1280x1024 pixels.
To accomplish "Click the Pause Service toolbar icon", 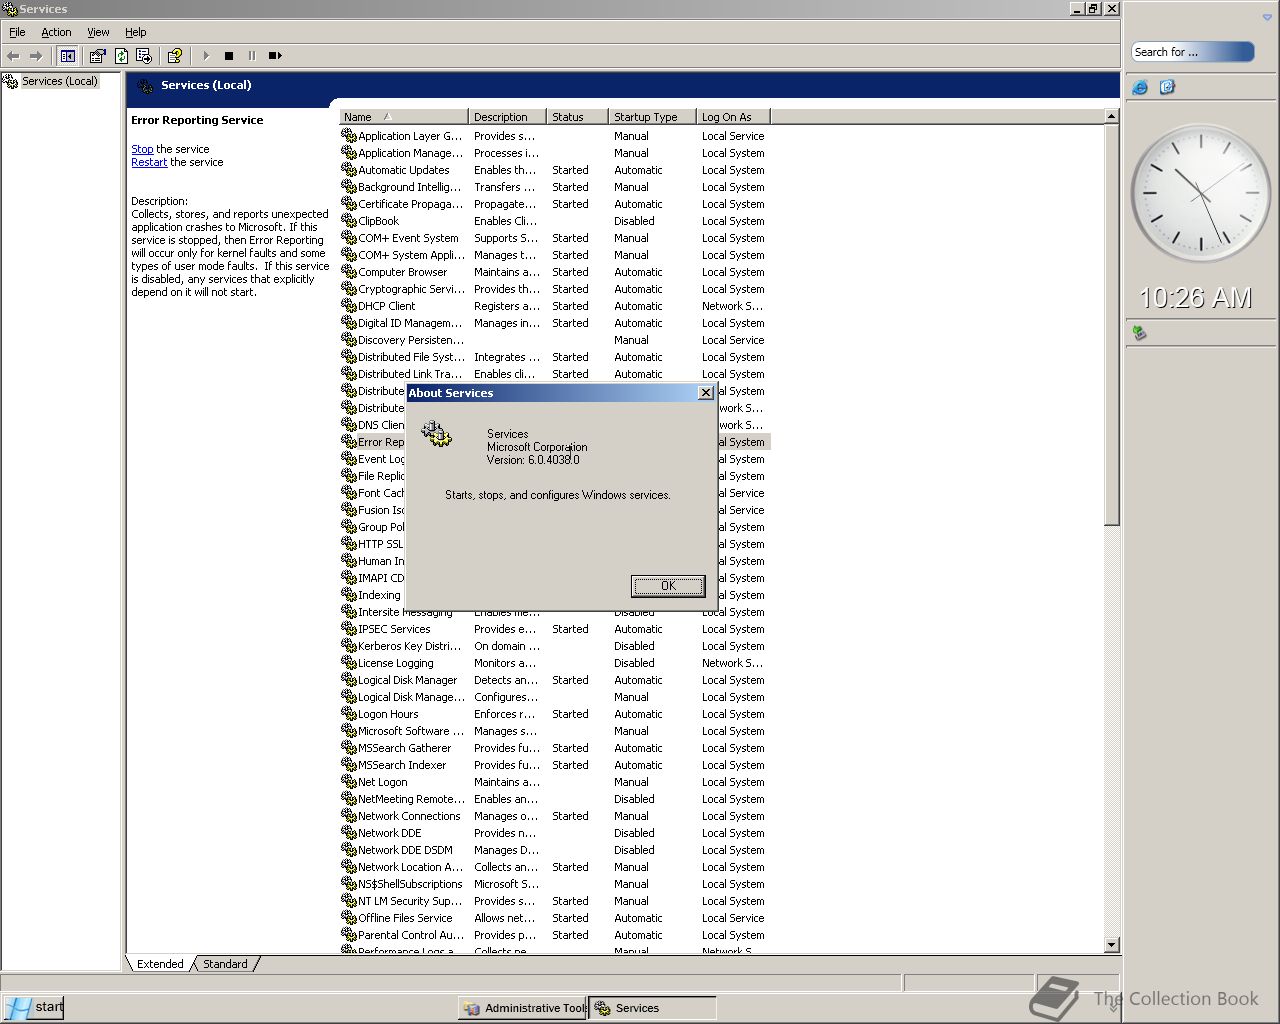I will [252, 56].
